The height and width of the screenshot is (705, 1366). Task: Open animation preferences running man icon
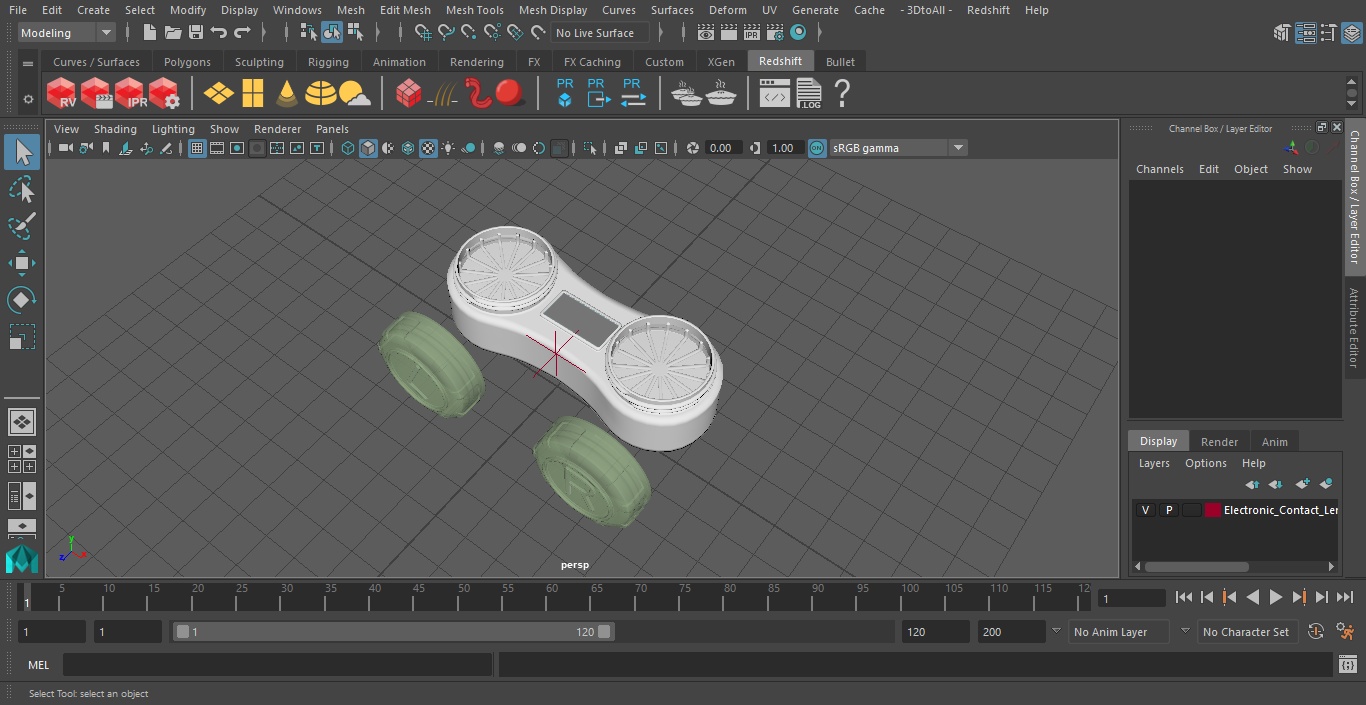click(x=1346, y=632)
